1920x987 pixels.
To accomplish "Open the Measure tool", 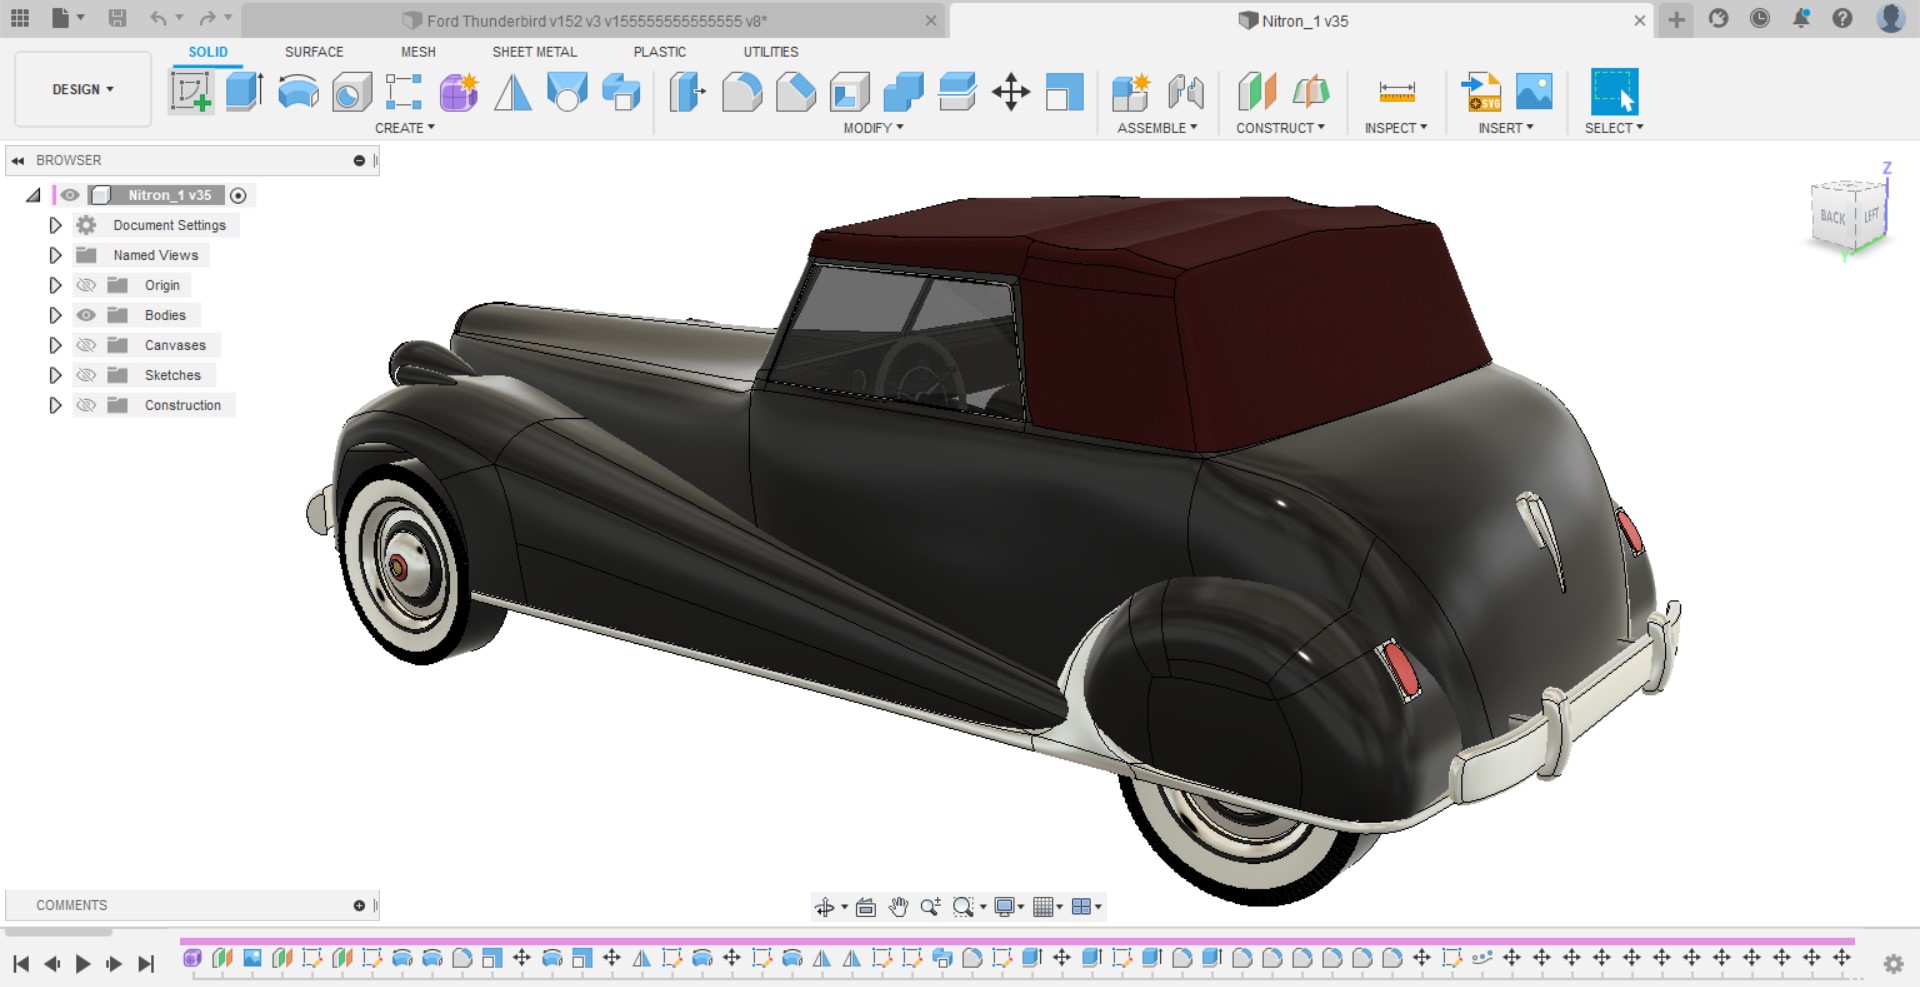I will (1396, 92).
